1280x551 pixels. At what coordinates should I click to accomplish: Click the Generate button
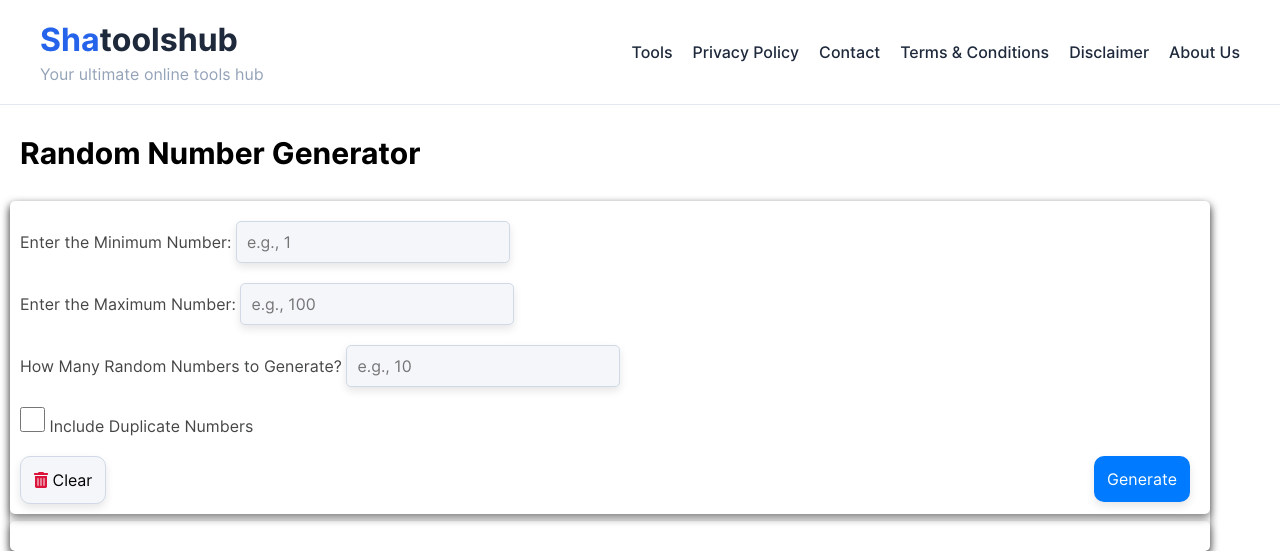click(x=1142, y=479)
